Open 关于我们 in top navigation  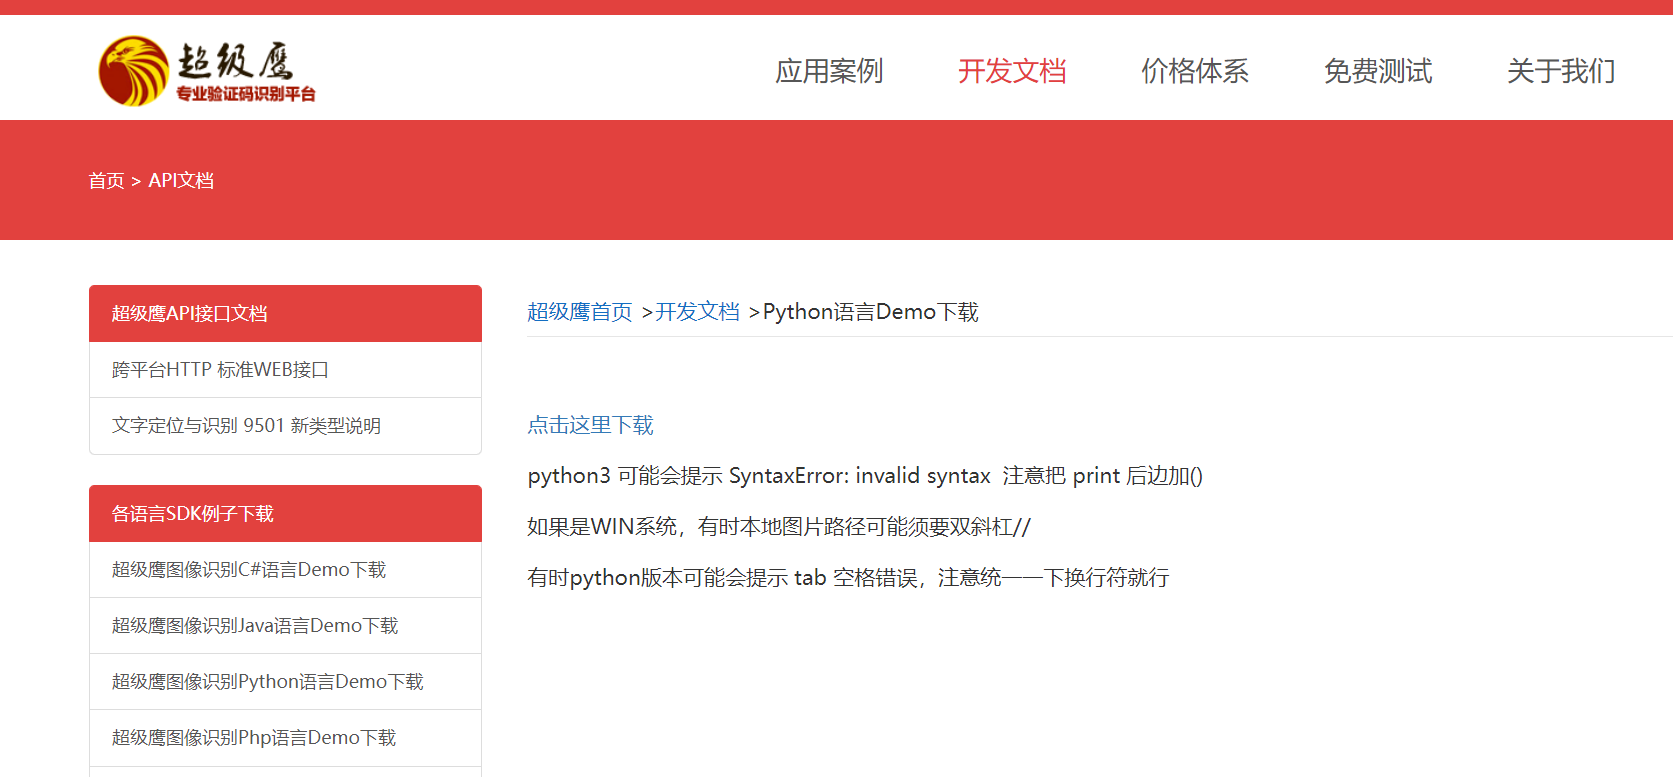tap(1561, 71)
